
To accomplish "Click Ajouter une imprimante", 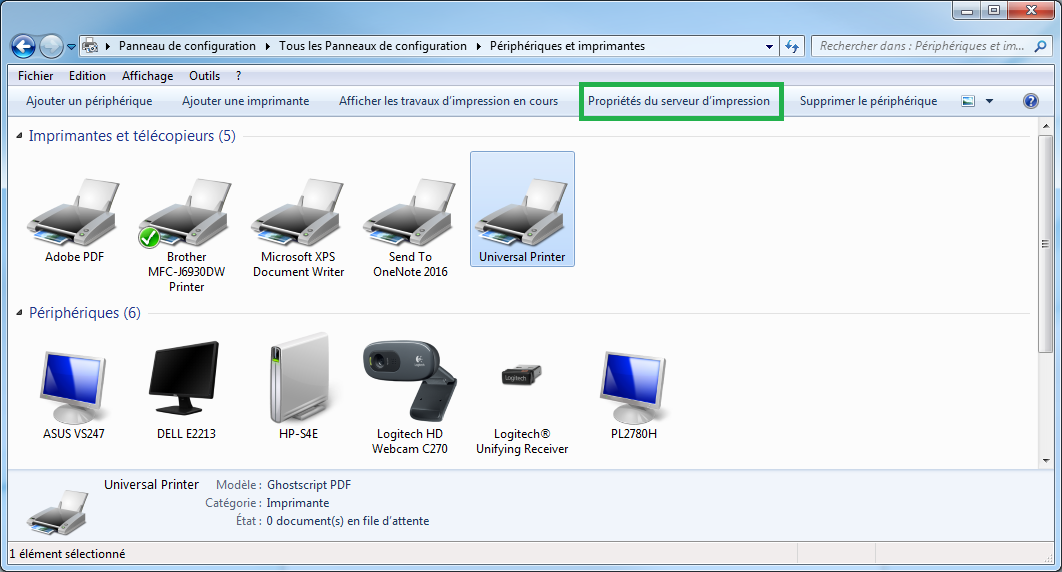I will pyautogui.click(x=246, y=101).
